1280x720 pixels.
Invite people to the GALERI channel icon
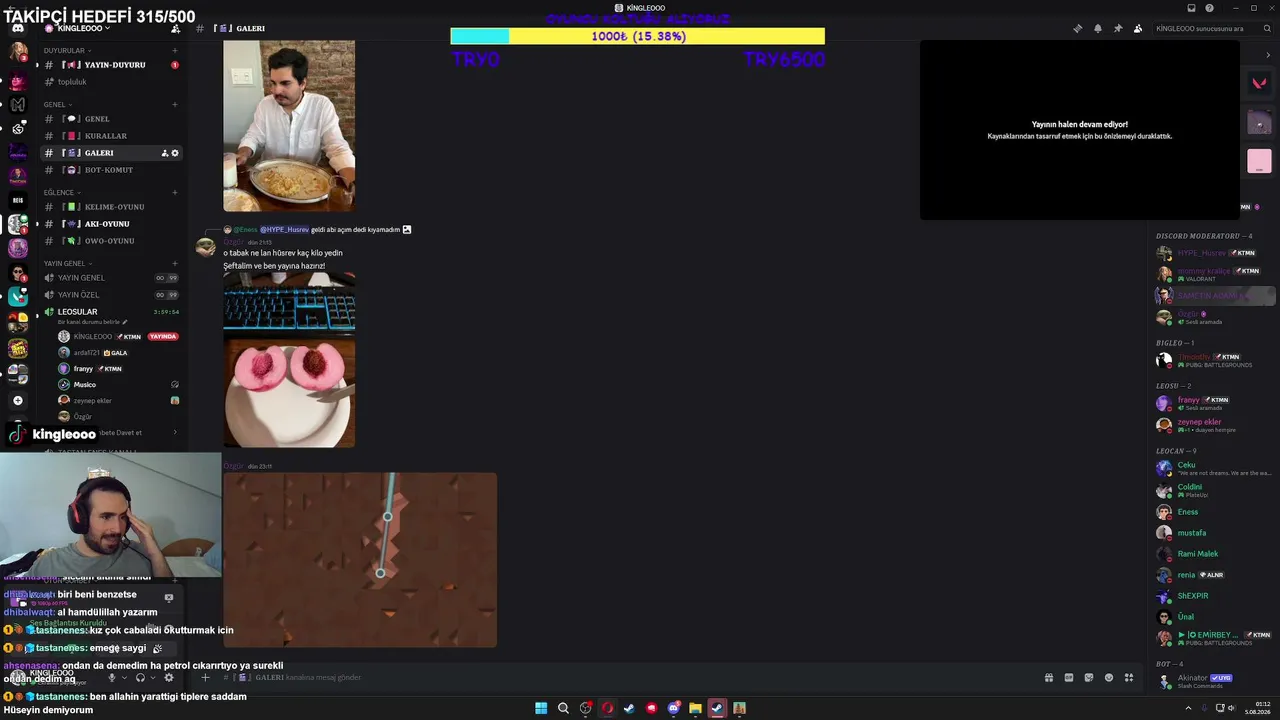point(165,153)
